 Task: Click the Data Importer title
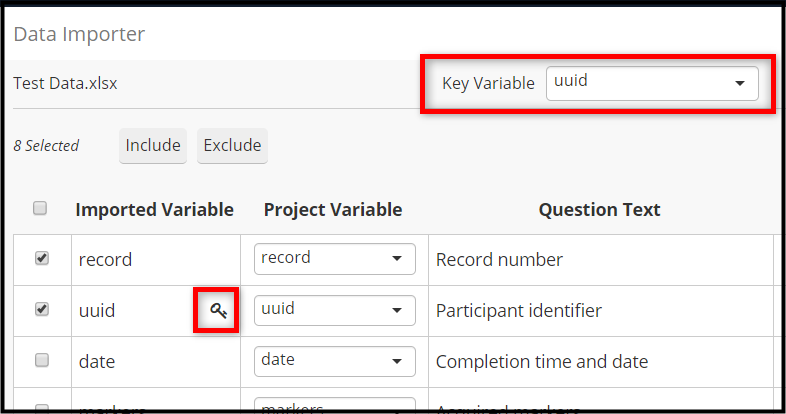[79, 34]
